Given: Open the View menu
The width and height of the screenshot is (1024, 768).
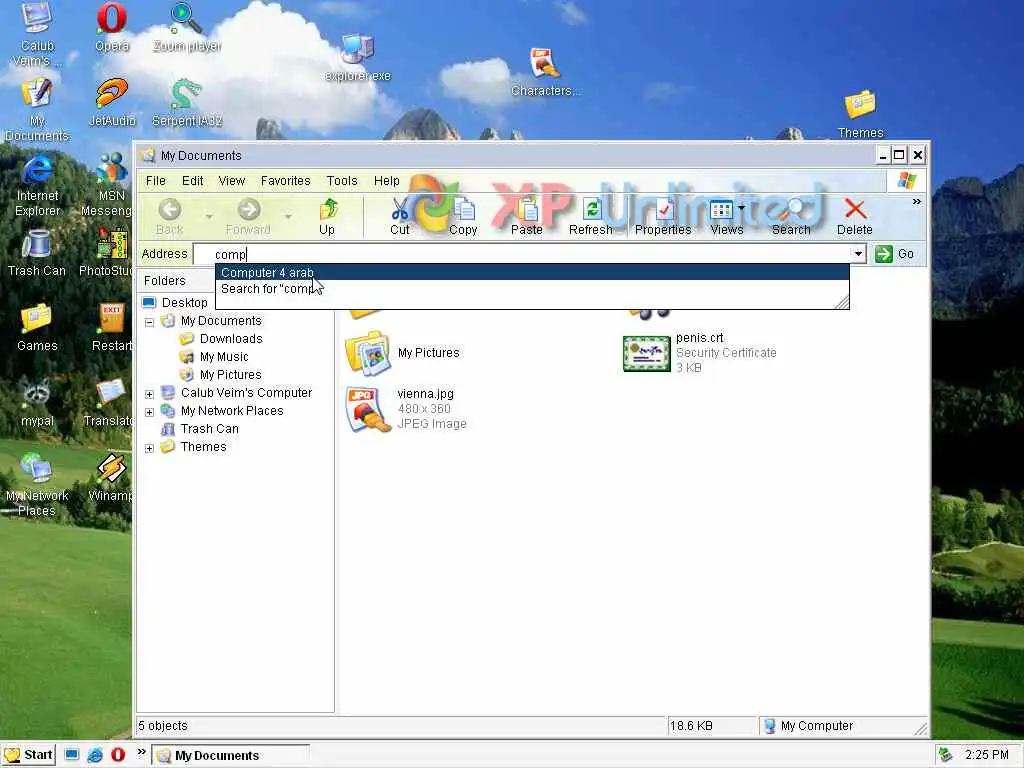Looking at the screenshot, I should [x=232, y=181].
